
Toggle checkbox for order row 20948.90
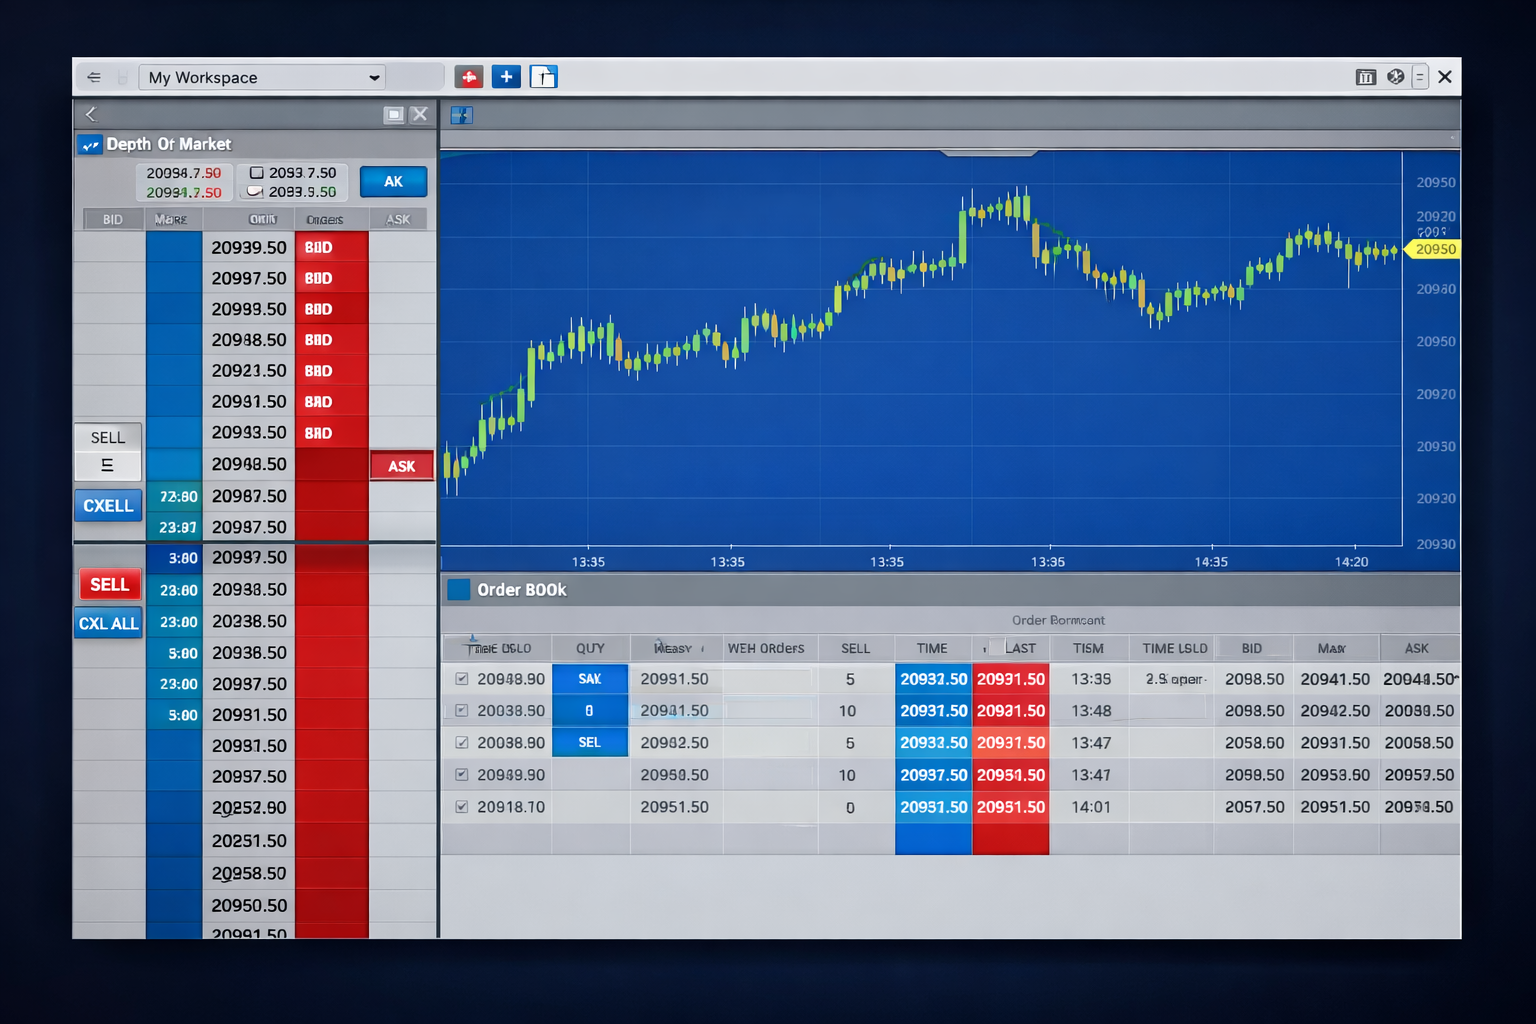[x=462, y=679]
